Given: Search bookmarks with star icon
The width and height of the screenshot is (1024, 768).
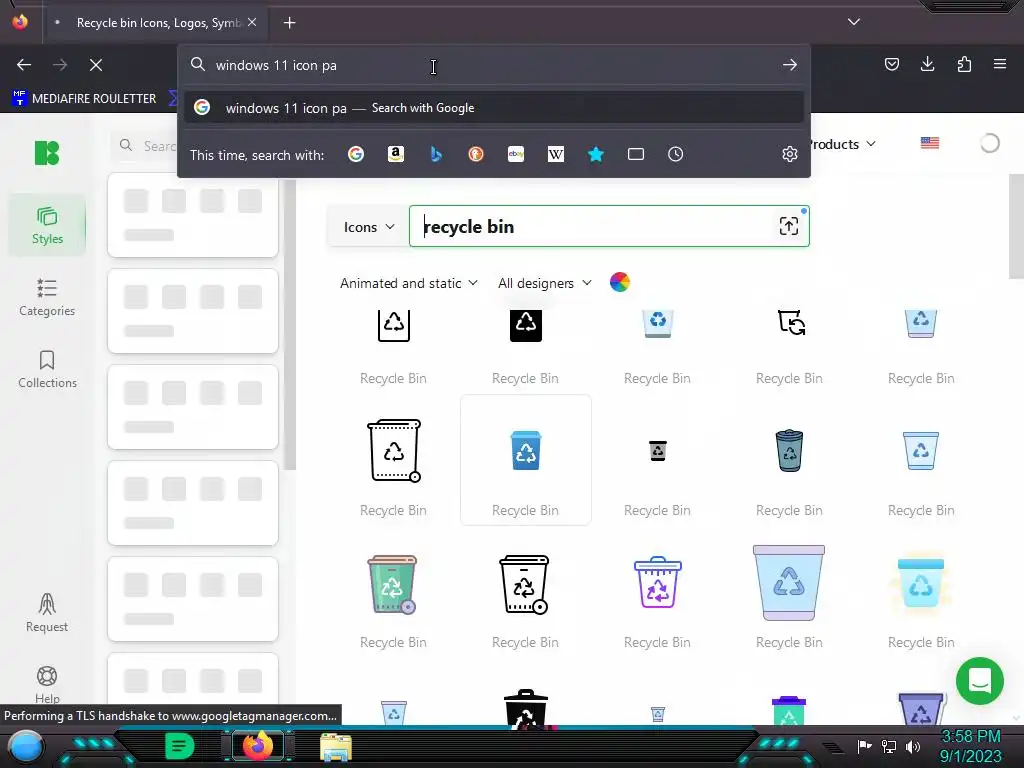Looking at the screenshot, I should coord(596,154).
